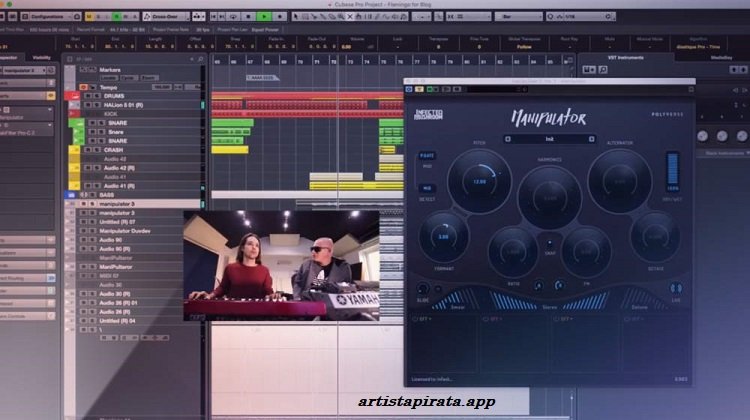Hit the Stop button in the transport

248,17
